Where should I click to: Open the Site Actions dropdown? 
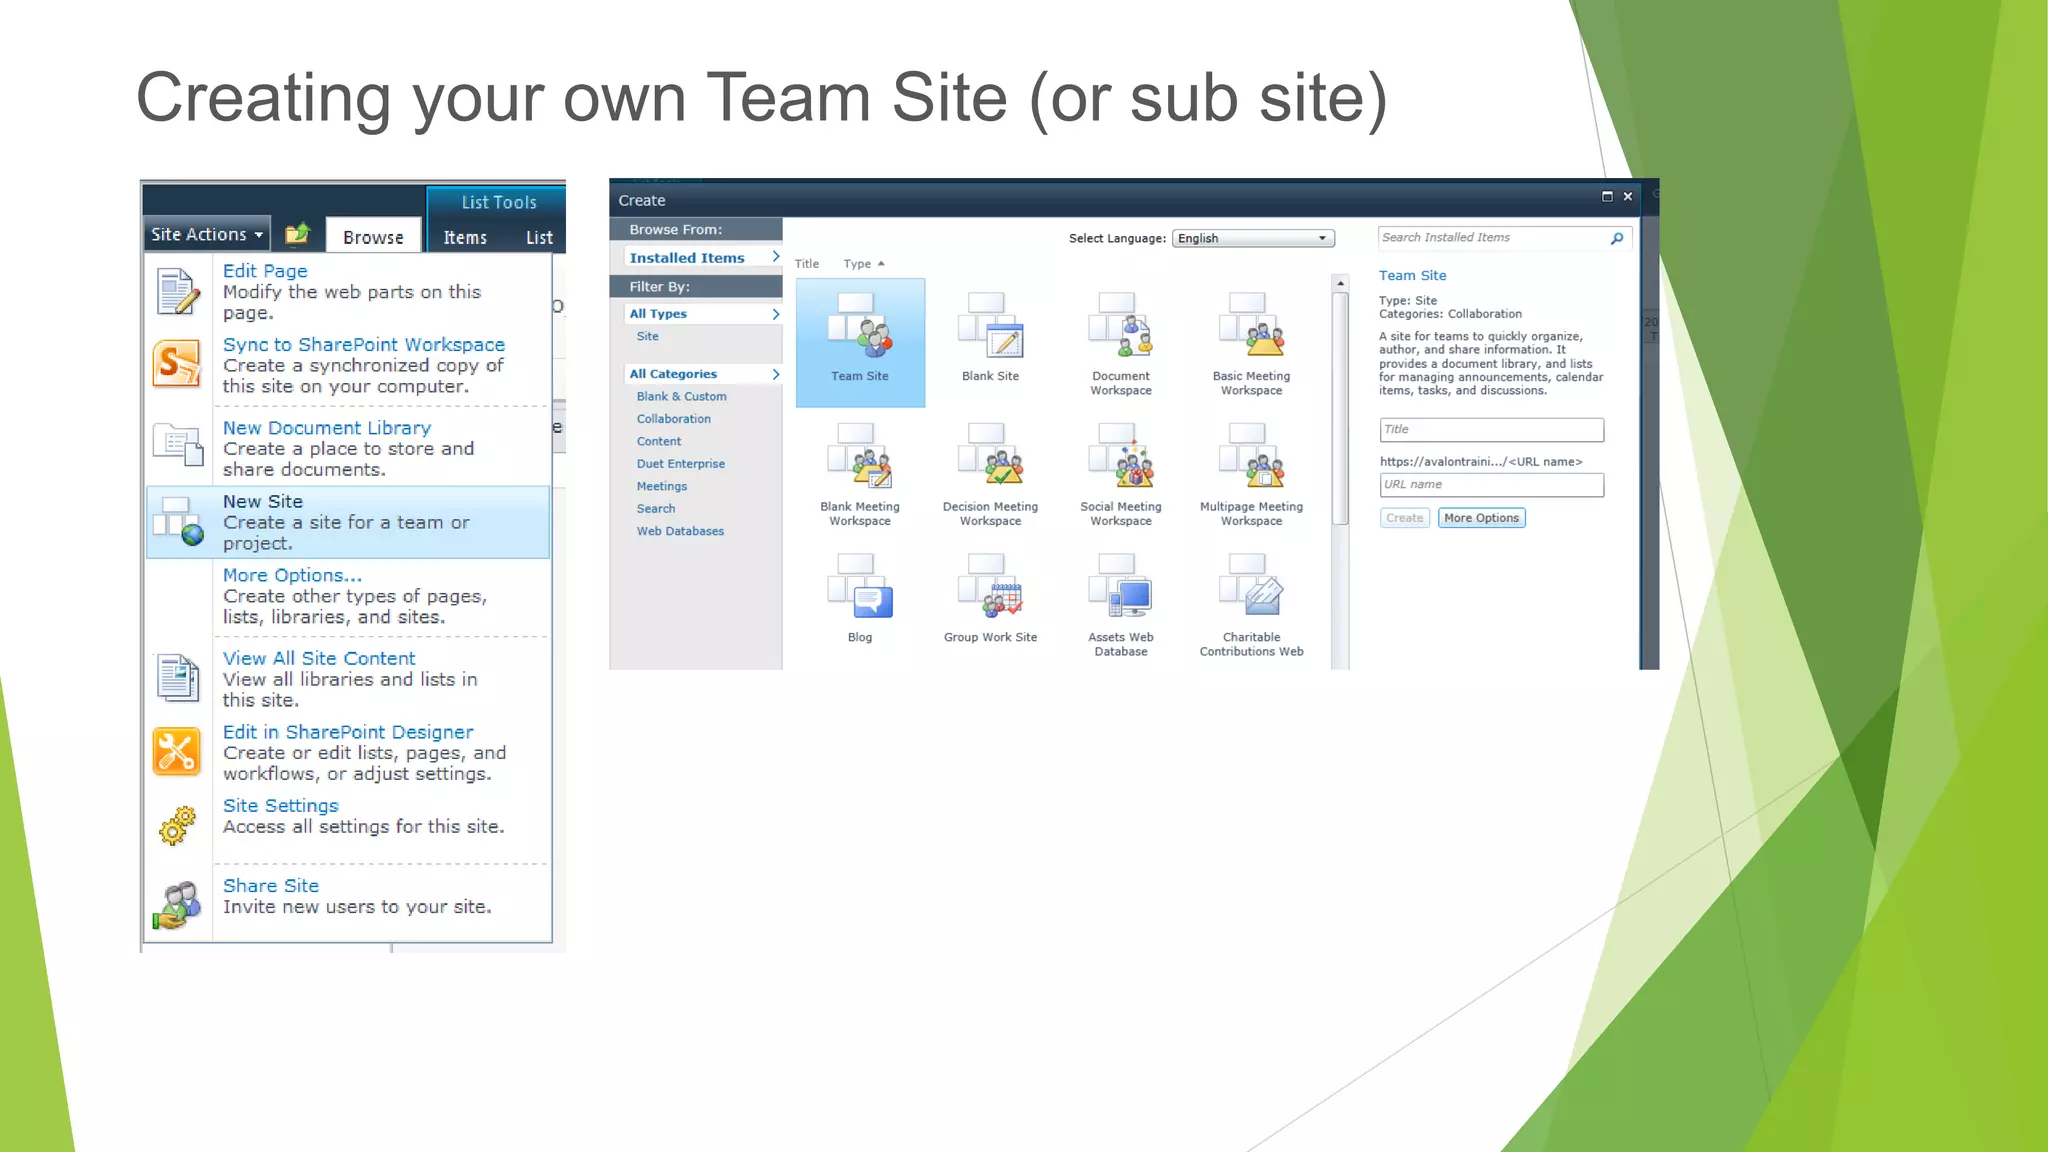tap(207, 234)
